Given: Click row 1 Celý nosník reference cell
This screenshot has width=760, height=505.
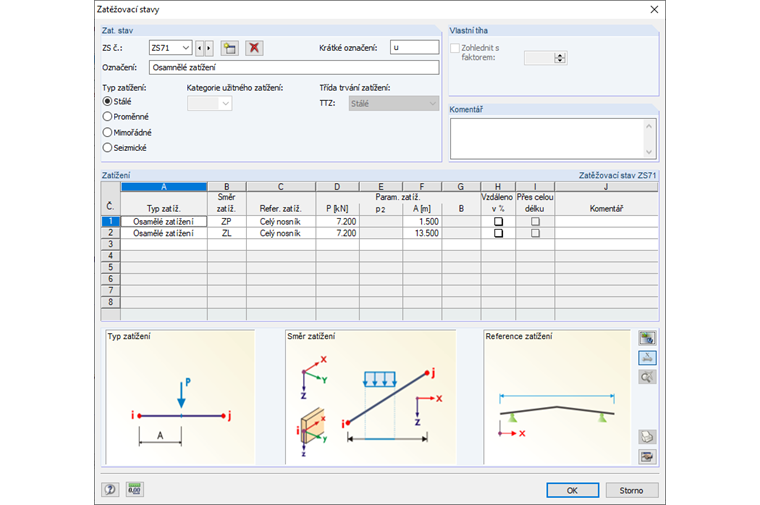Looking at the screenshot, I should click(281, 221).
